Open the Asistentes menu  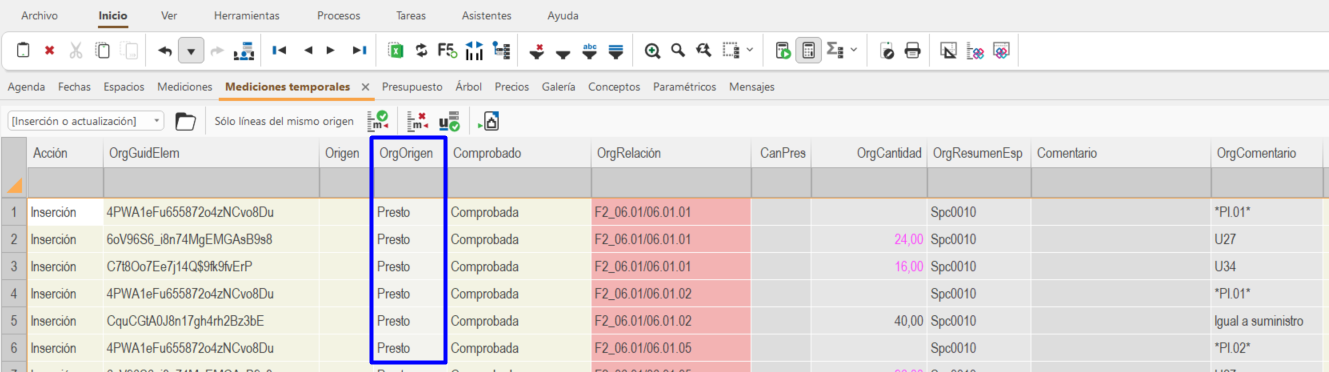[x=487, y=16]
